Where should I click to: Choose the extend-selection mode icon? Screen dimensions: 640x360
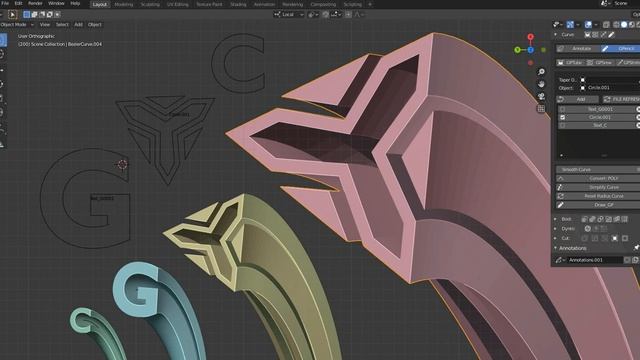[34, 15]
